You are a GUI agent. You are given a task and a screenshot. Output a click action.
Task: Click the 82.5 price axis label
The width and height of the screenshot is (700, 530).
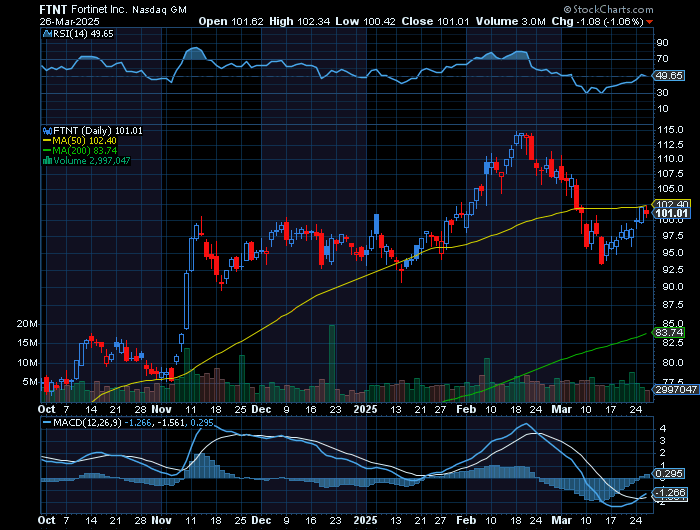click(673, 342)
